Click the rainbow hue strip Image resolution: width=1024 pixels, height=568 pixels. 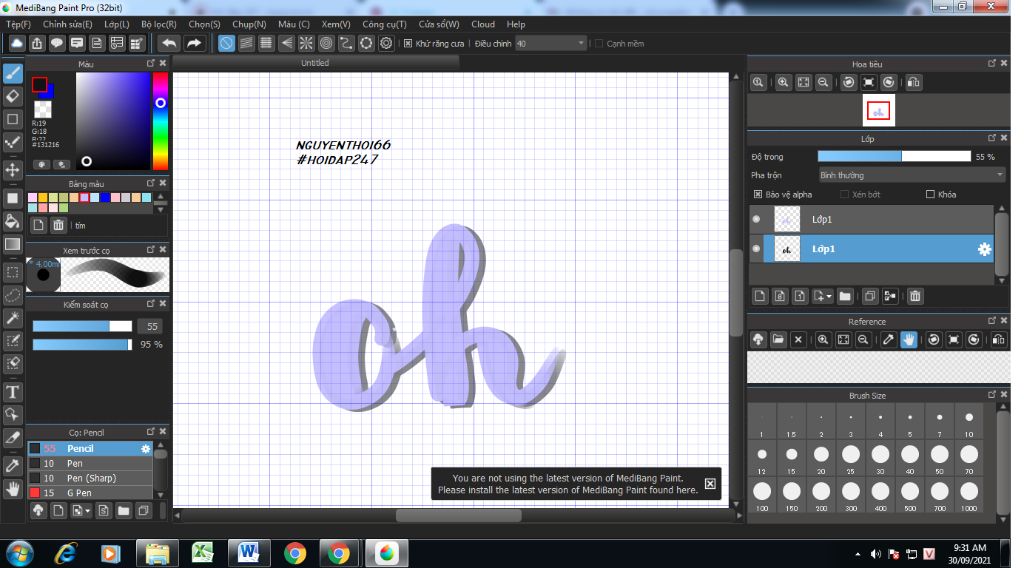[160, 121]
